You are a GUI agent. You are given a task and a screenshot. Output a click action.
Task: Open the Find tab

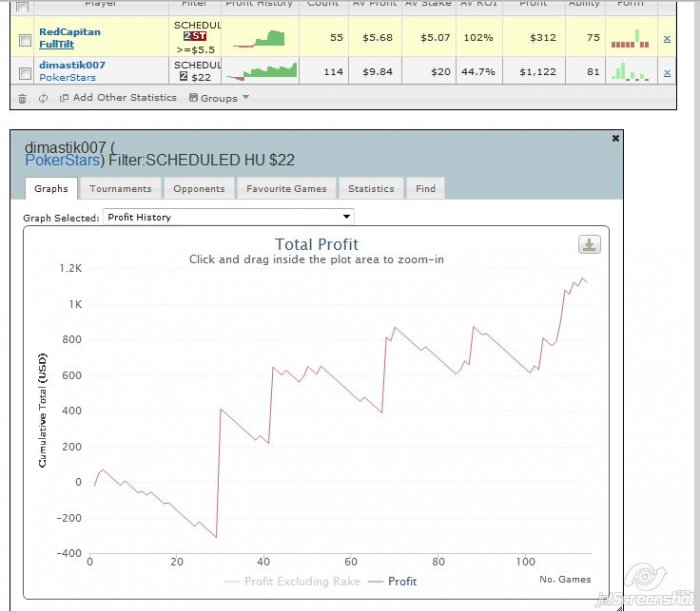[x=425, y=188]
